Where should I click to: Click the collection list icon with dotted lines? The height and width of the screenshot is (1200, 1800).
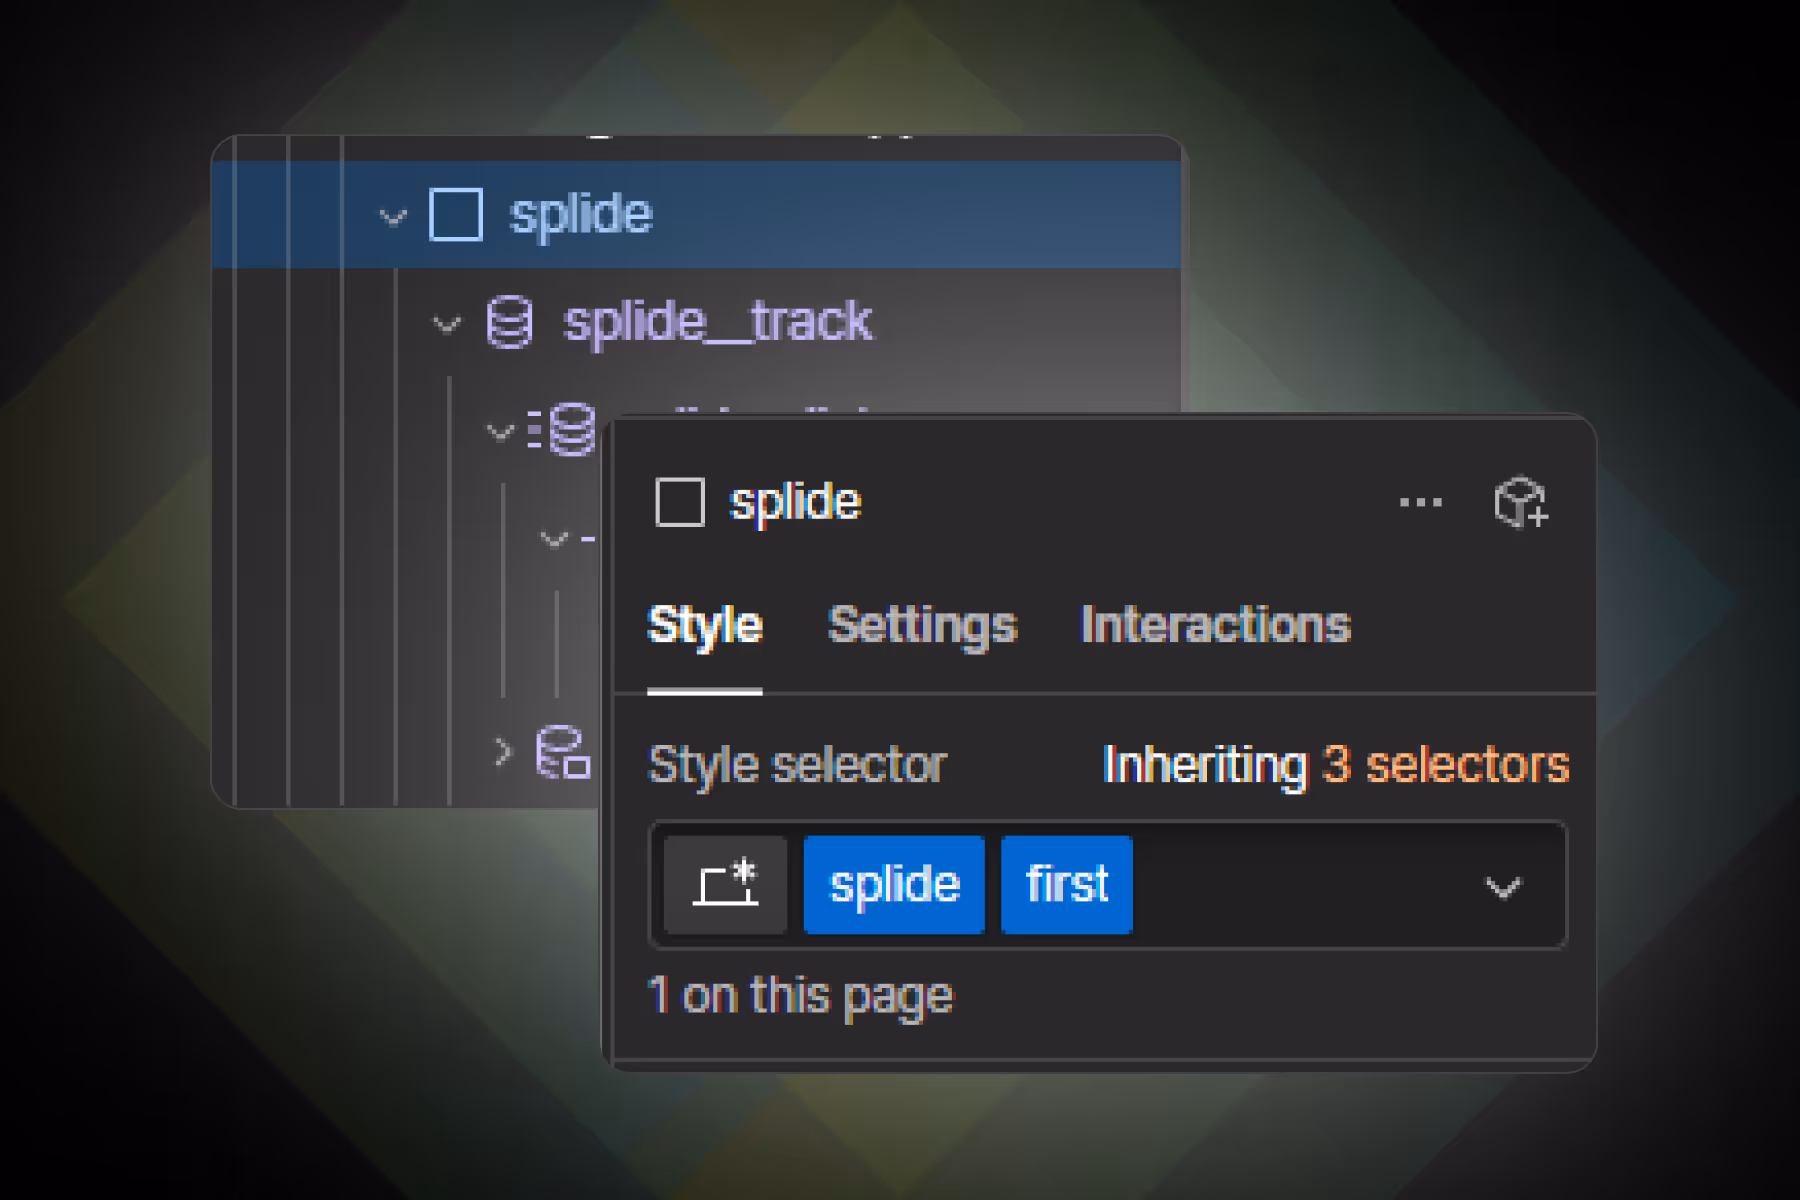pos(562,430)
